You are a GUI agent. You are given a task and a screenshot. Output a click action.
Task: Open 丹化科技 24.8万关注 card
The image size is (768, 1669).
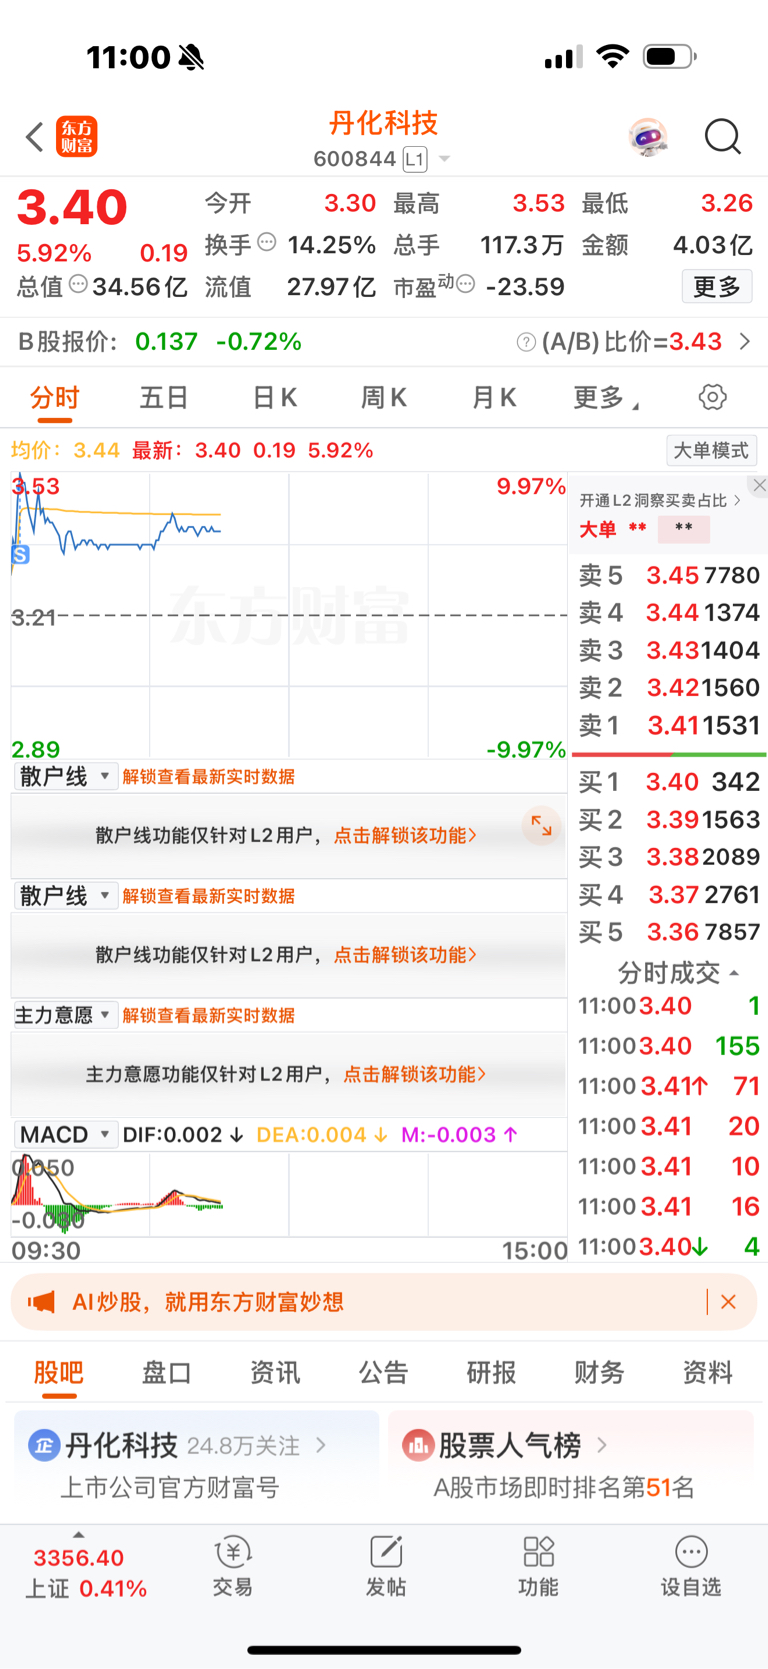pyautogui.click(x=196, y=1466)
